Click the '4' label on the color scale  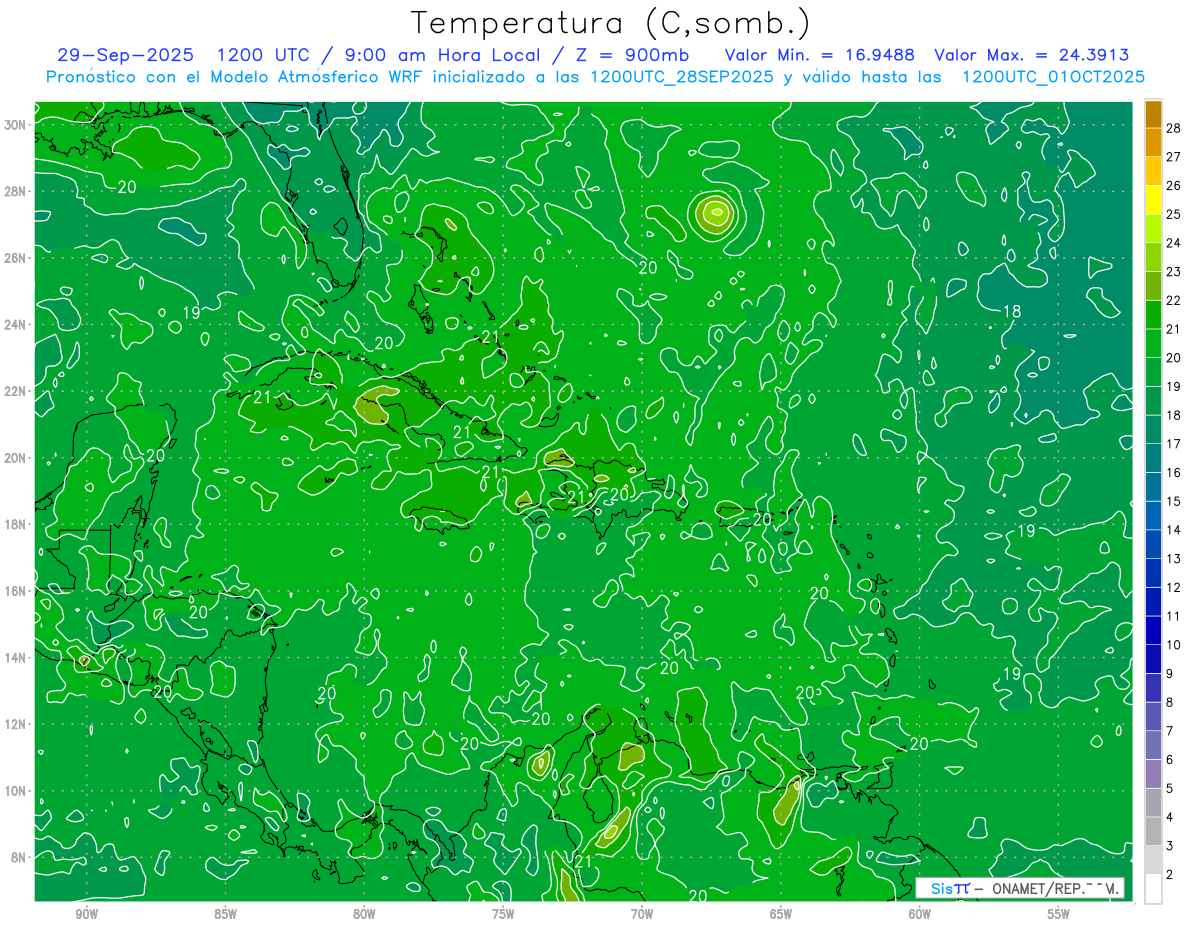(1170, 817)
